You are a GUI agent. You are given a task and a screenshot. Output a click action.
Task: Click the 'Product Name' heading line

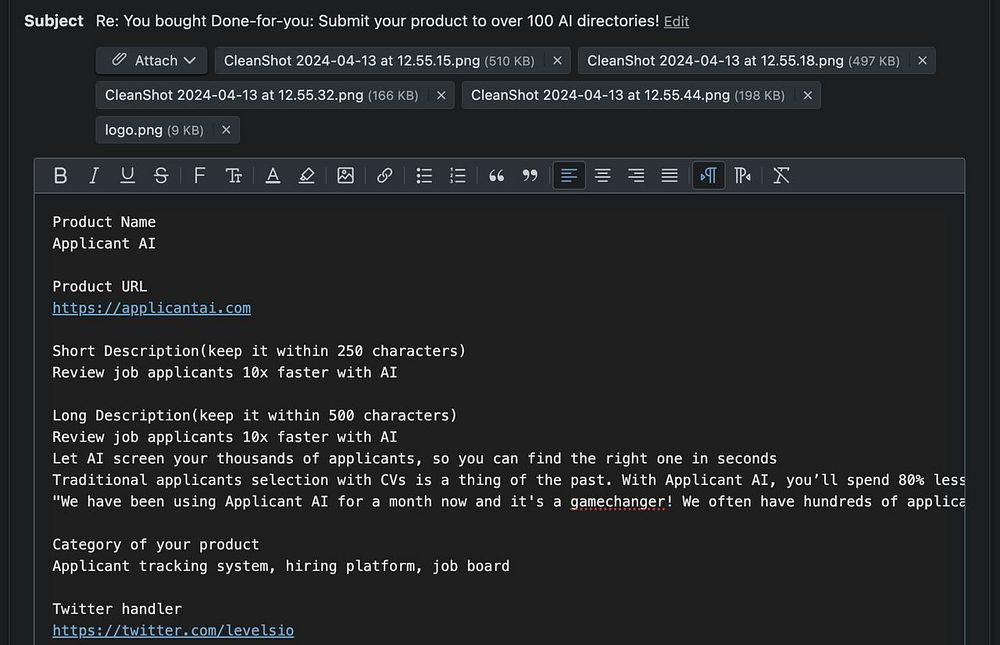point(104,222)
